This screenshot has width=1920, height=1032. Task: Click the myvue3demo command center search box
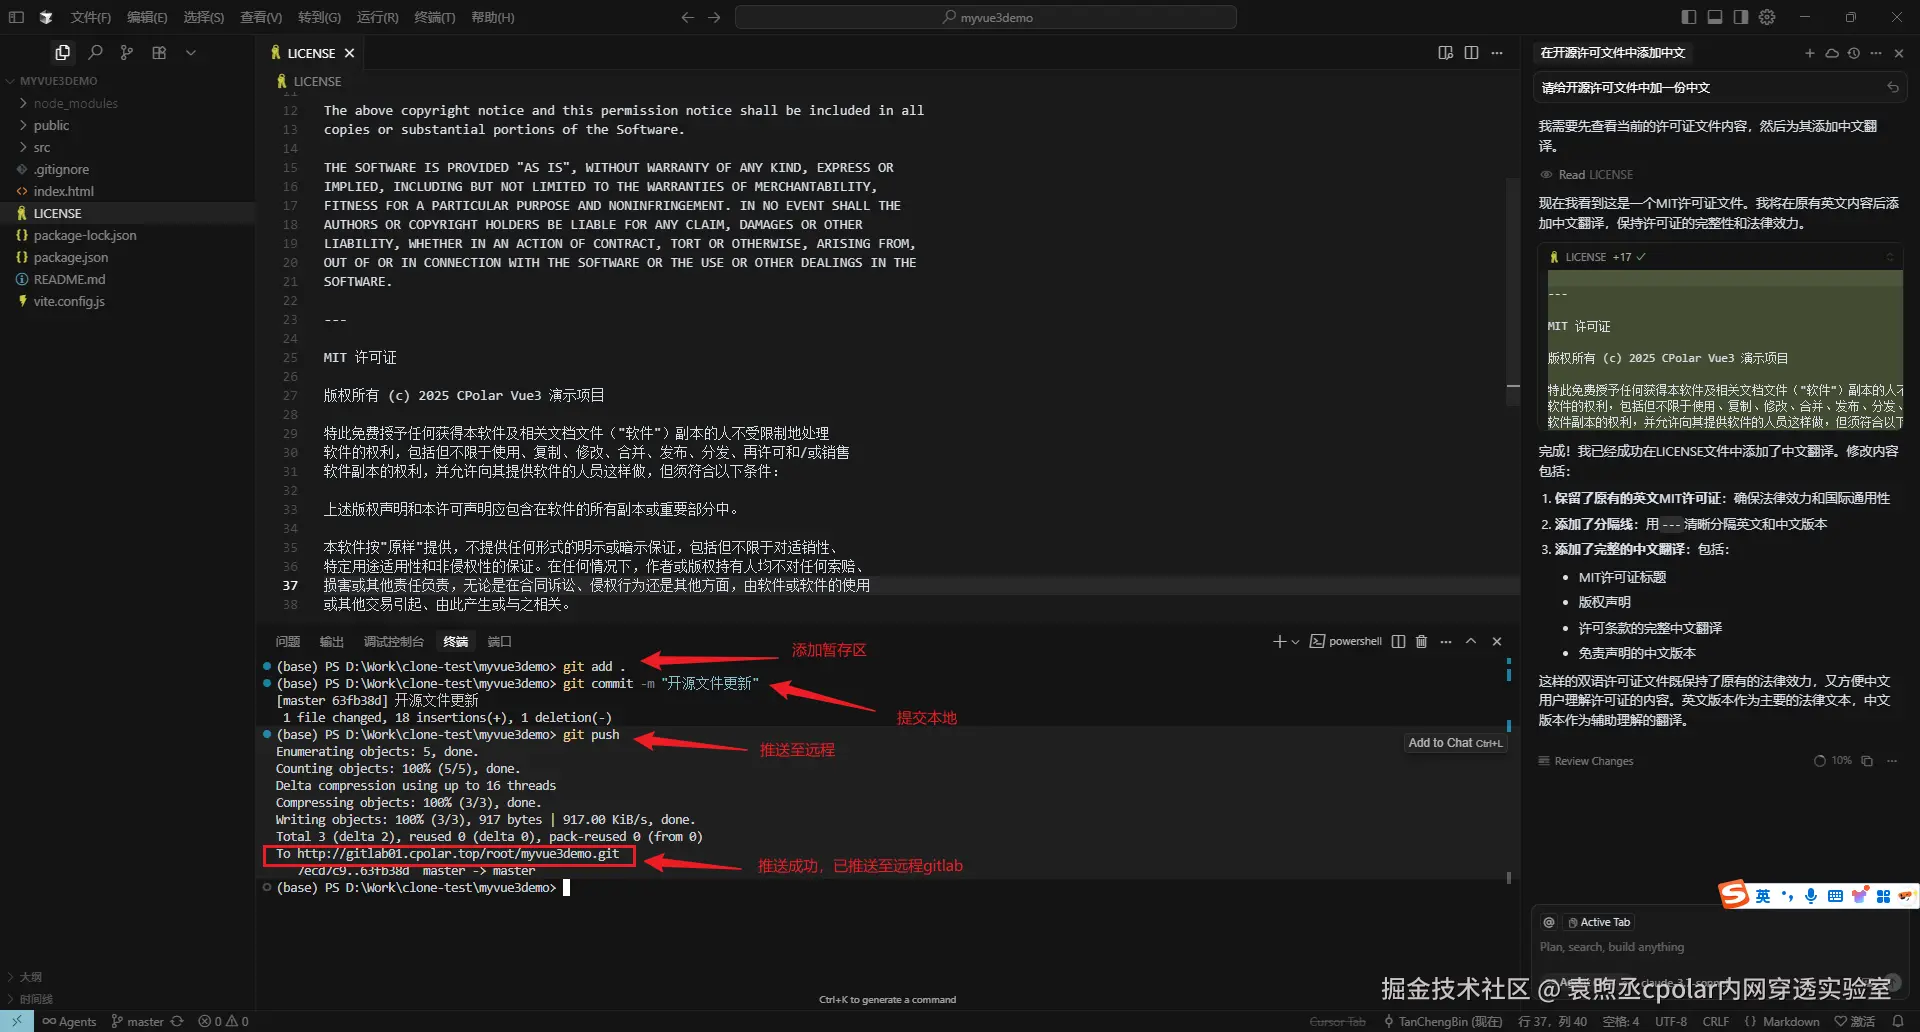point(986,17)
